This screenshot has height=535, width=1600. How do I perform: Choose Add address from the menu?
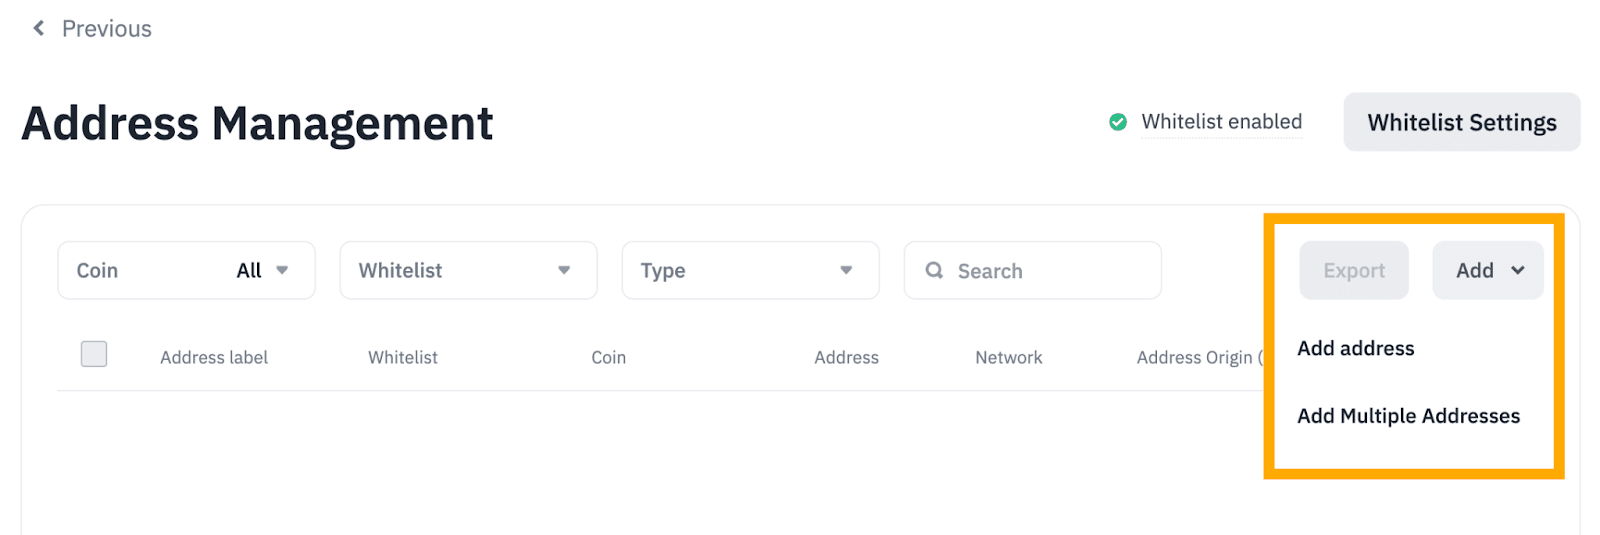1355,348
